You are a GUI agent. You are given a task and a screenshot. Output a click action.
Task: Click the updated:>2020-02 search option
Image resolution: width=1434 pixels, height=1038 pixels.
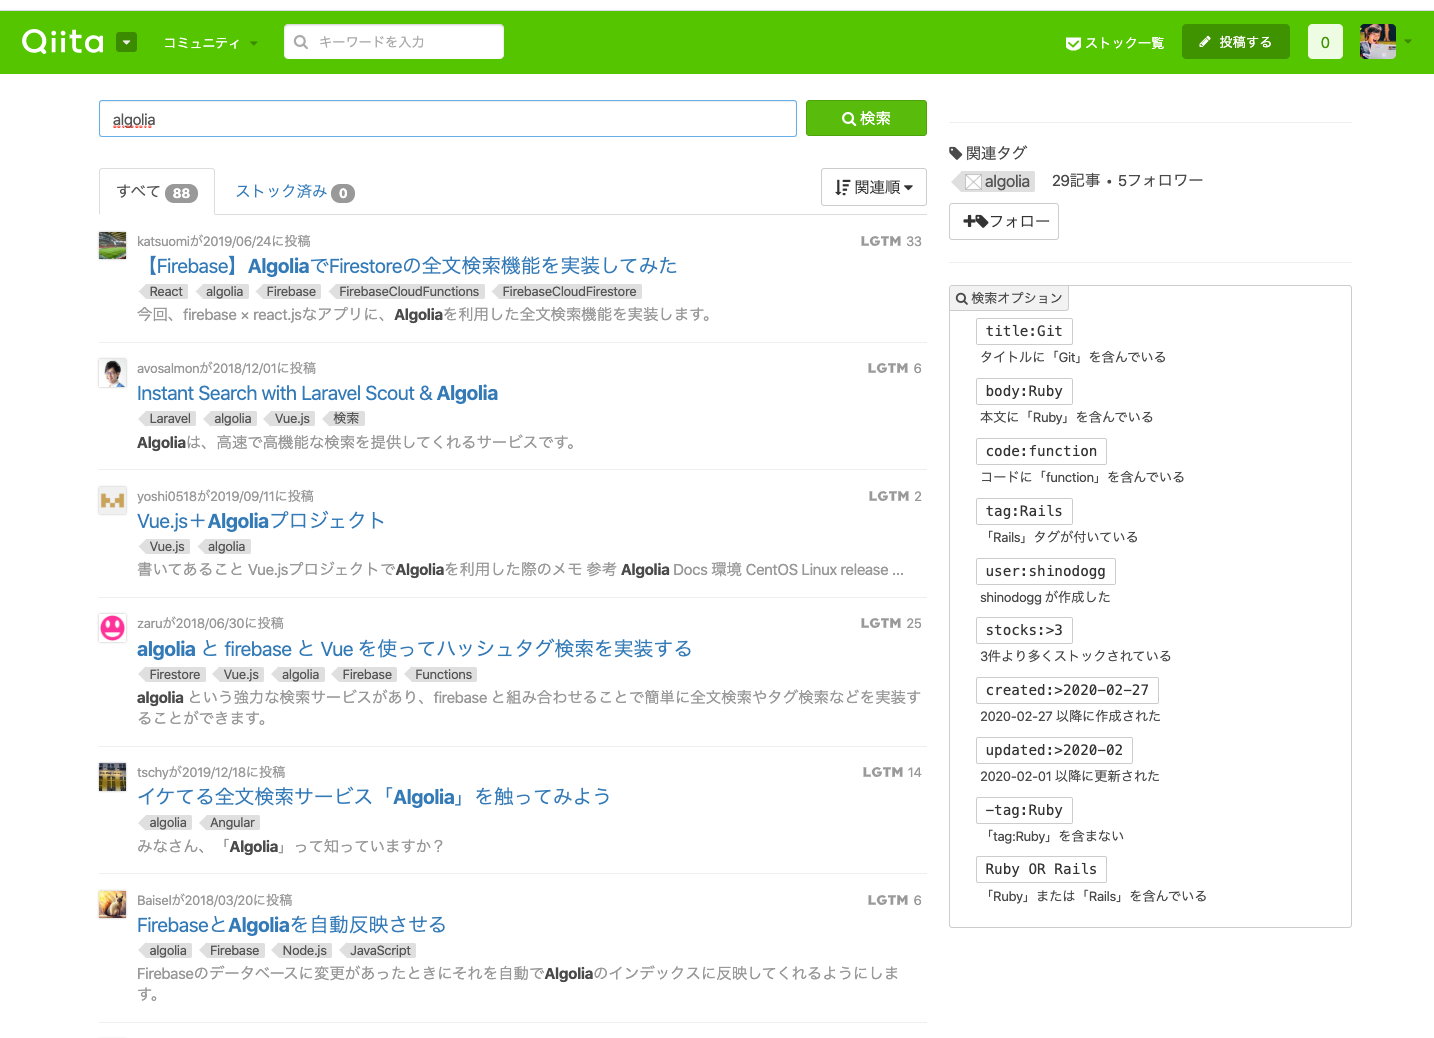coord(1054,750)
